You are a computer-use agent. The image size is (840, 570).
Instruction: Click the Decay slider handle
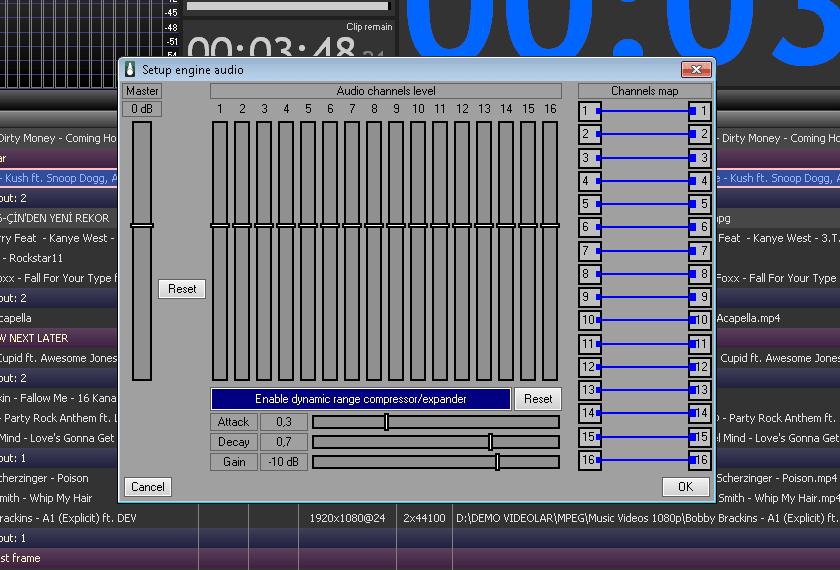pos(490,442)
